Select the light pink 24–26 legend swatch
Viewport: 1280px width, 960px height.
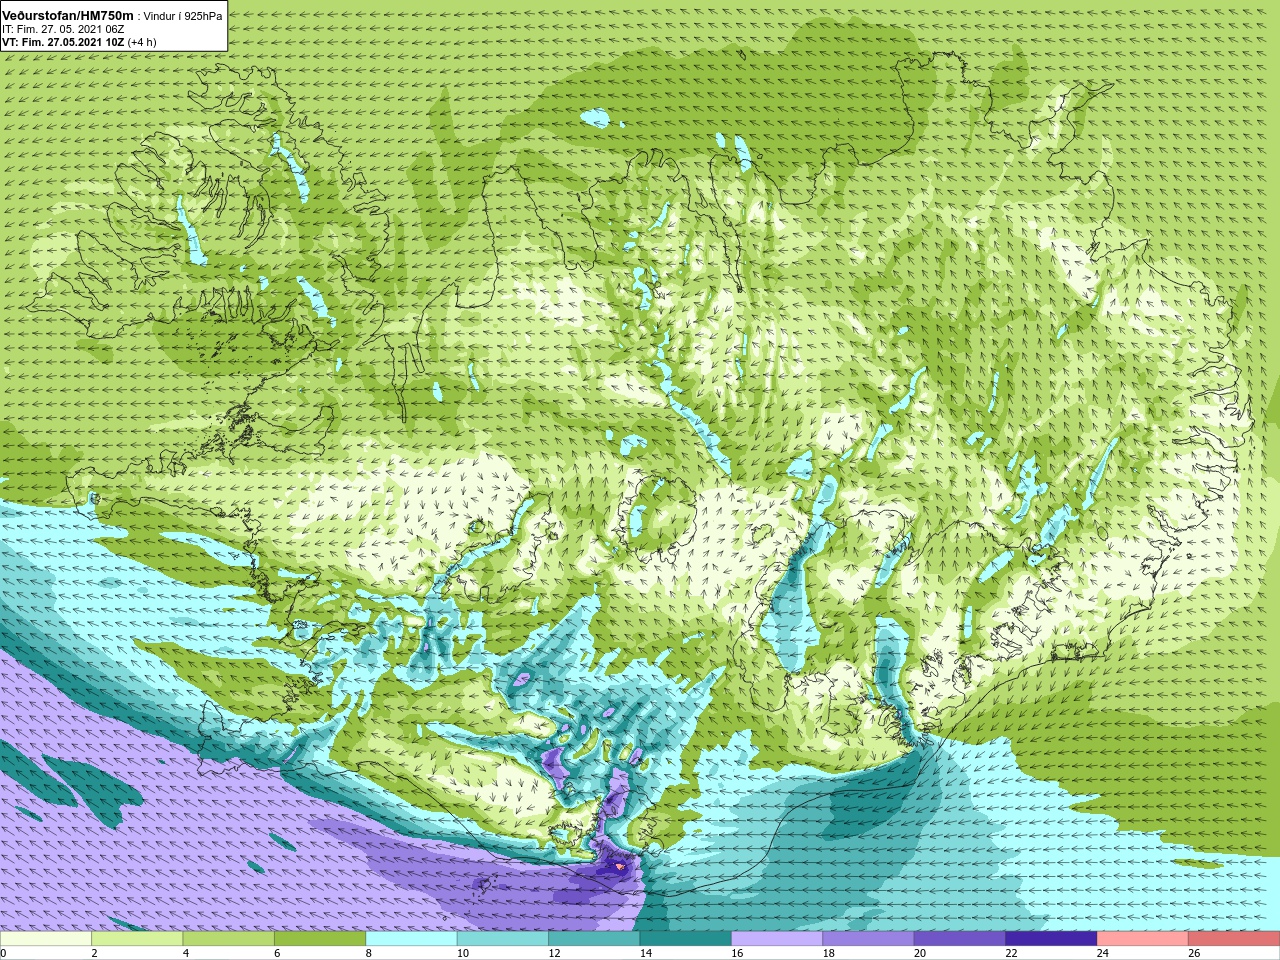click(1143, 939)
